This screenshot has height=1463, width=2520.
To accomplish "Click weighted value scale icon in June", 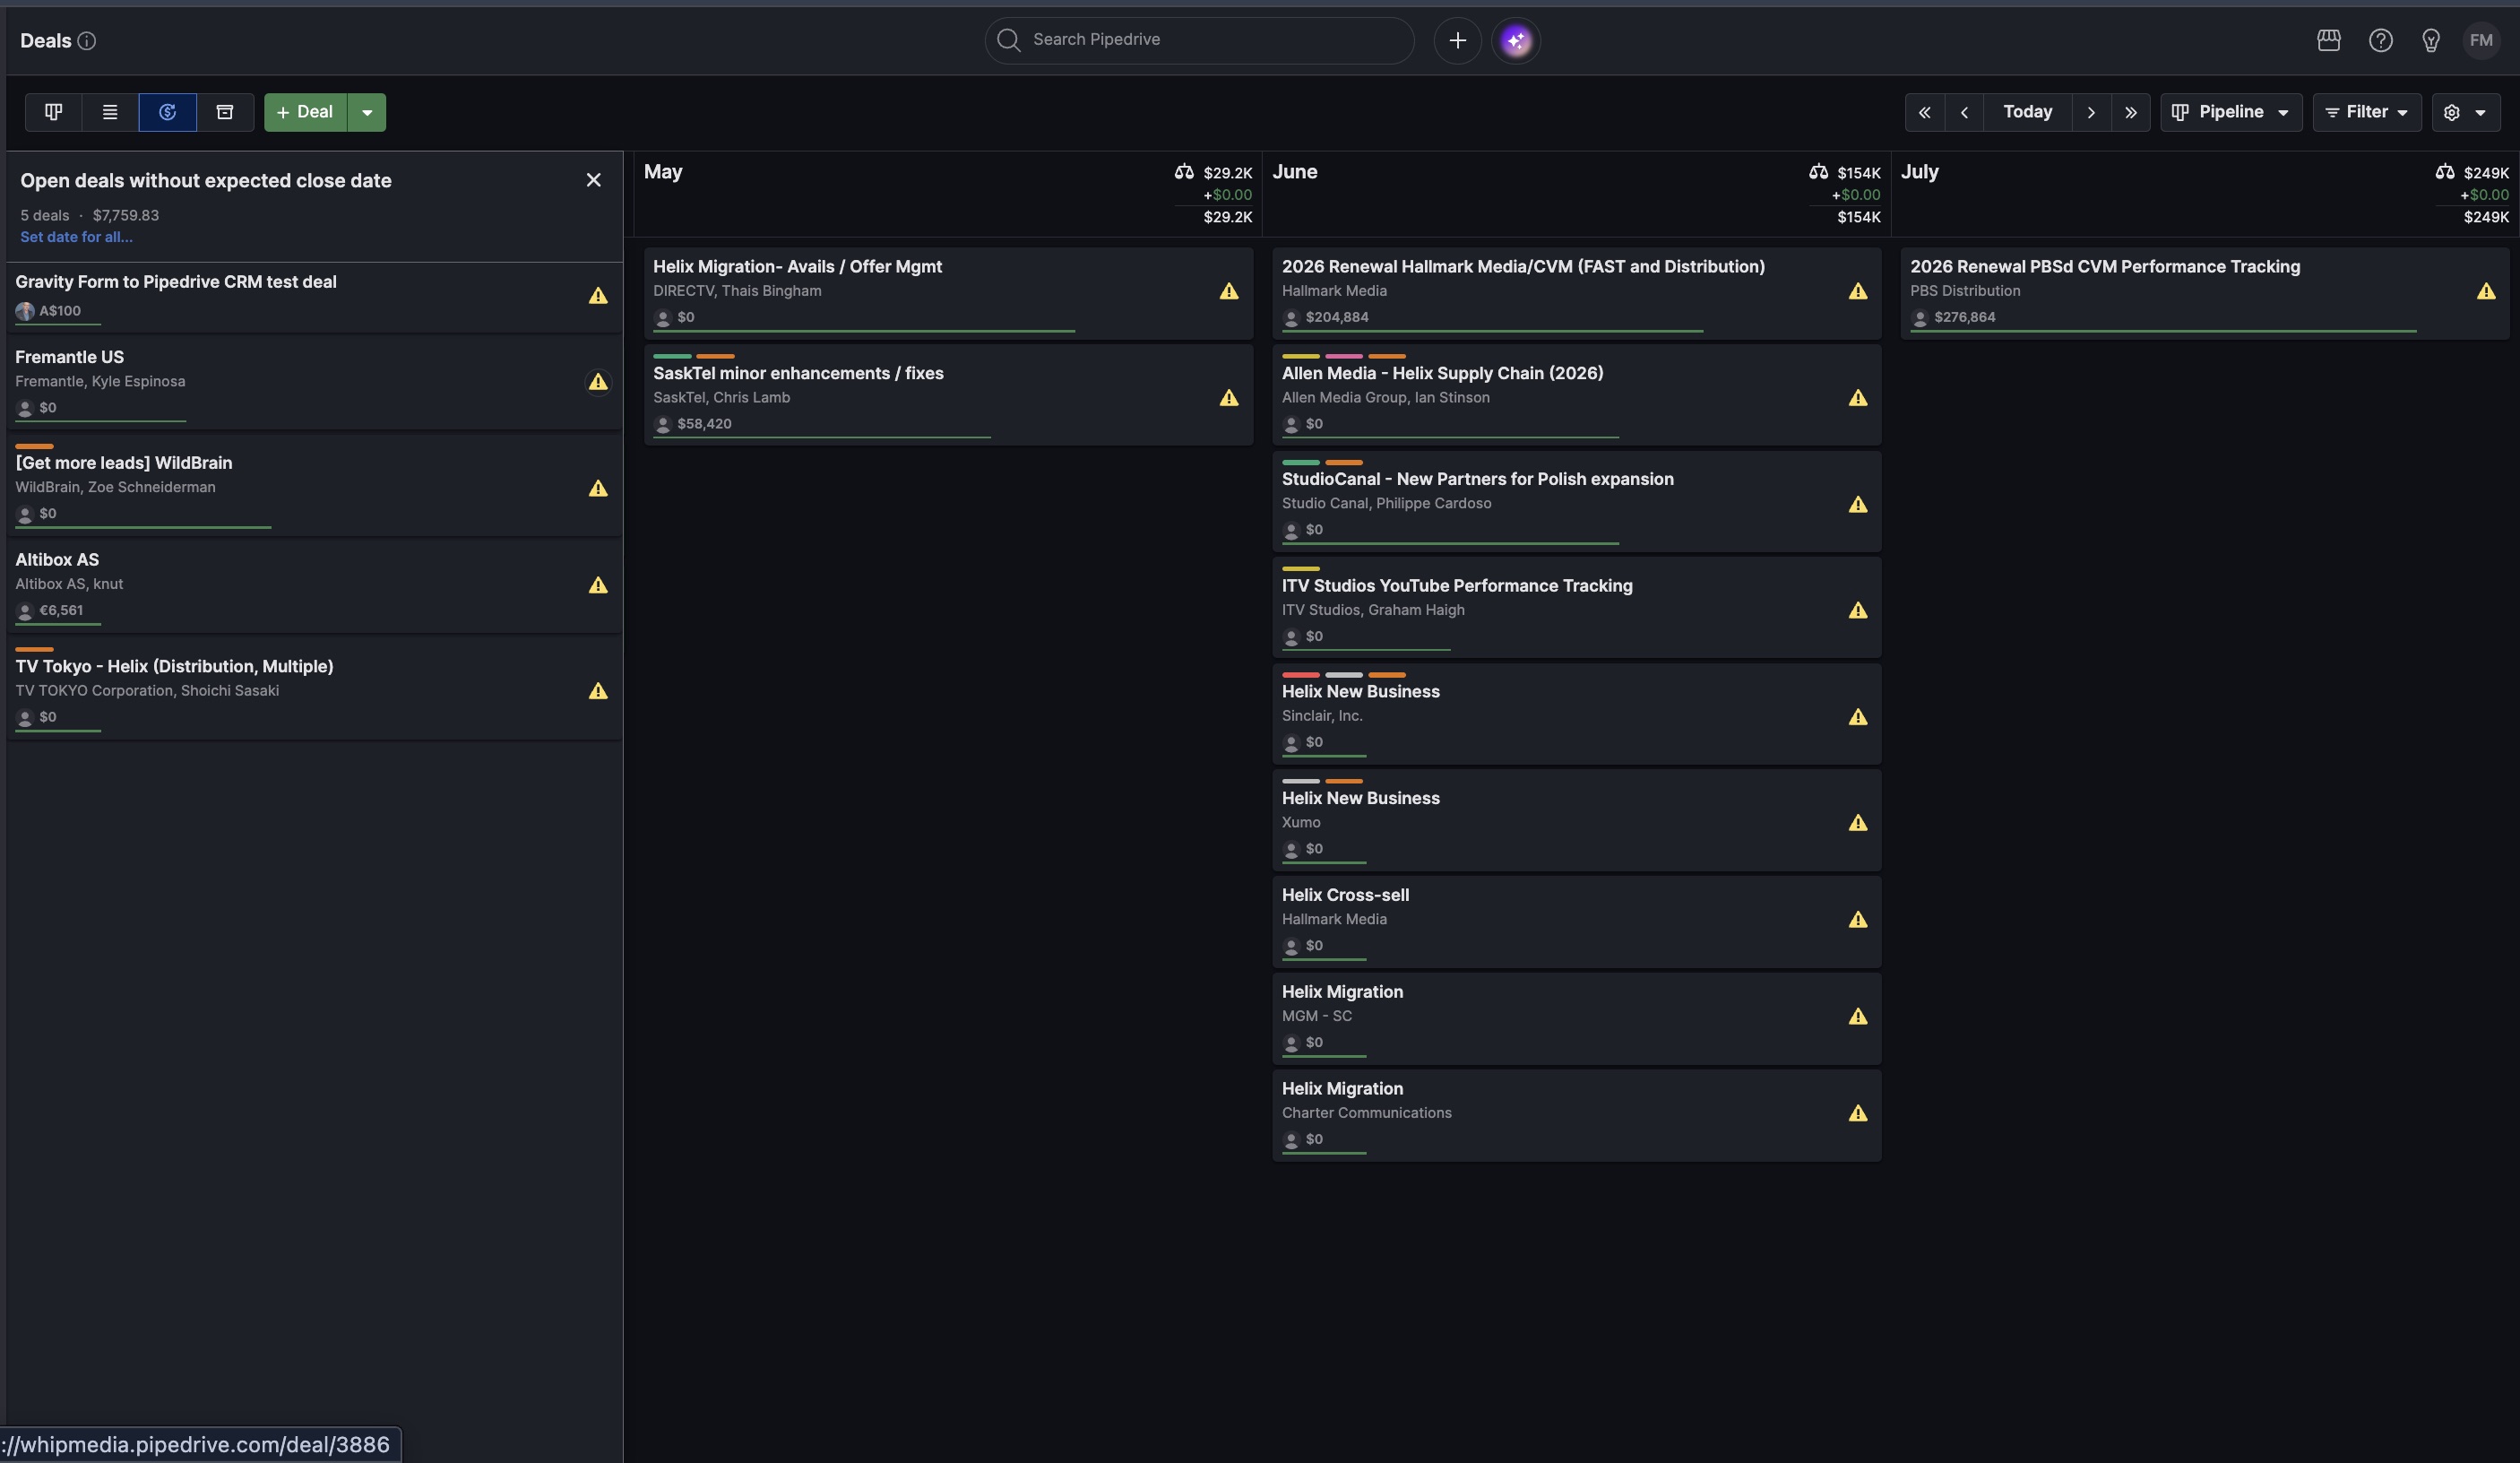I will [x=1818, y=172].
